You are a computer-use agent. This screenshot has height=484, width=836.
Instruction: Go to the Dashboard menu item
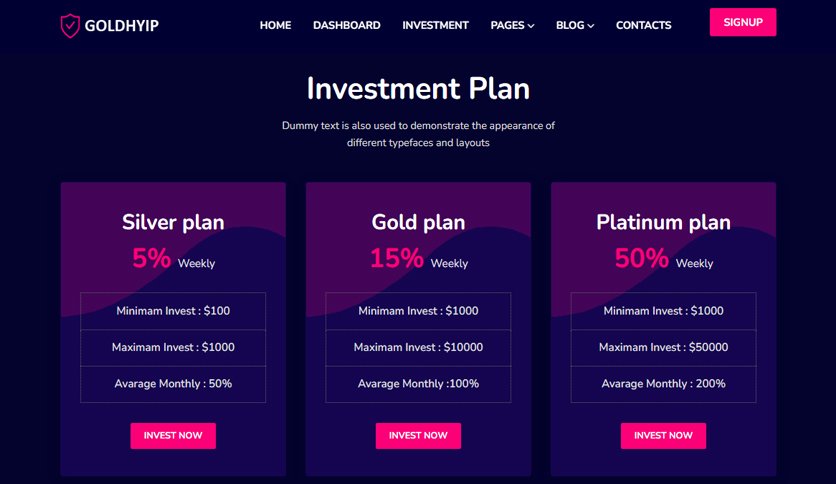pos(347,25)
